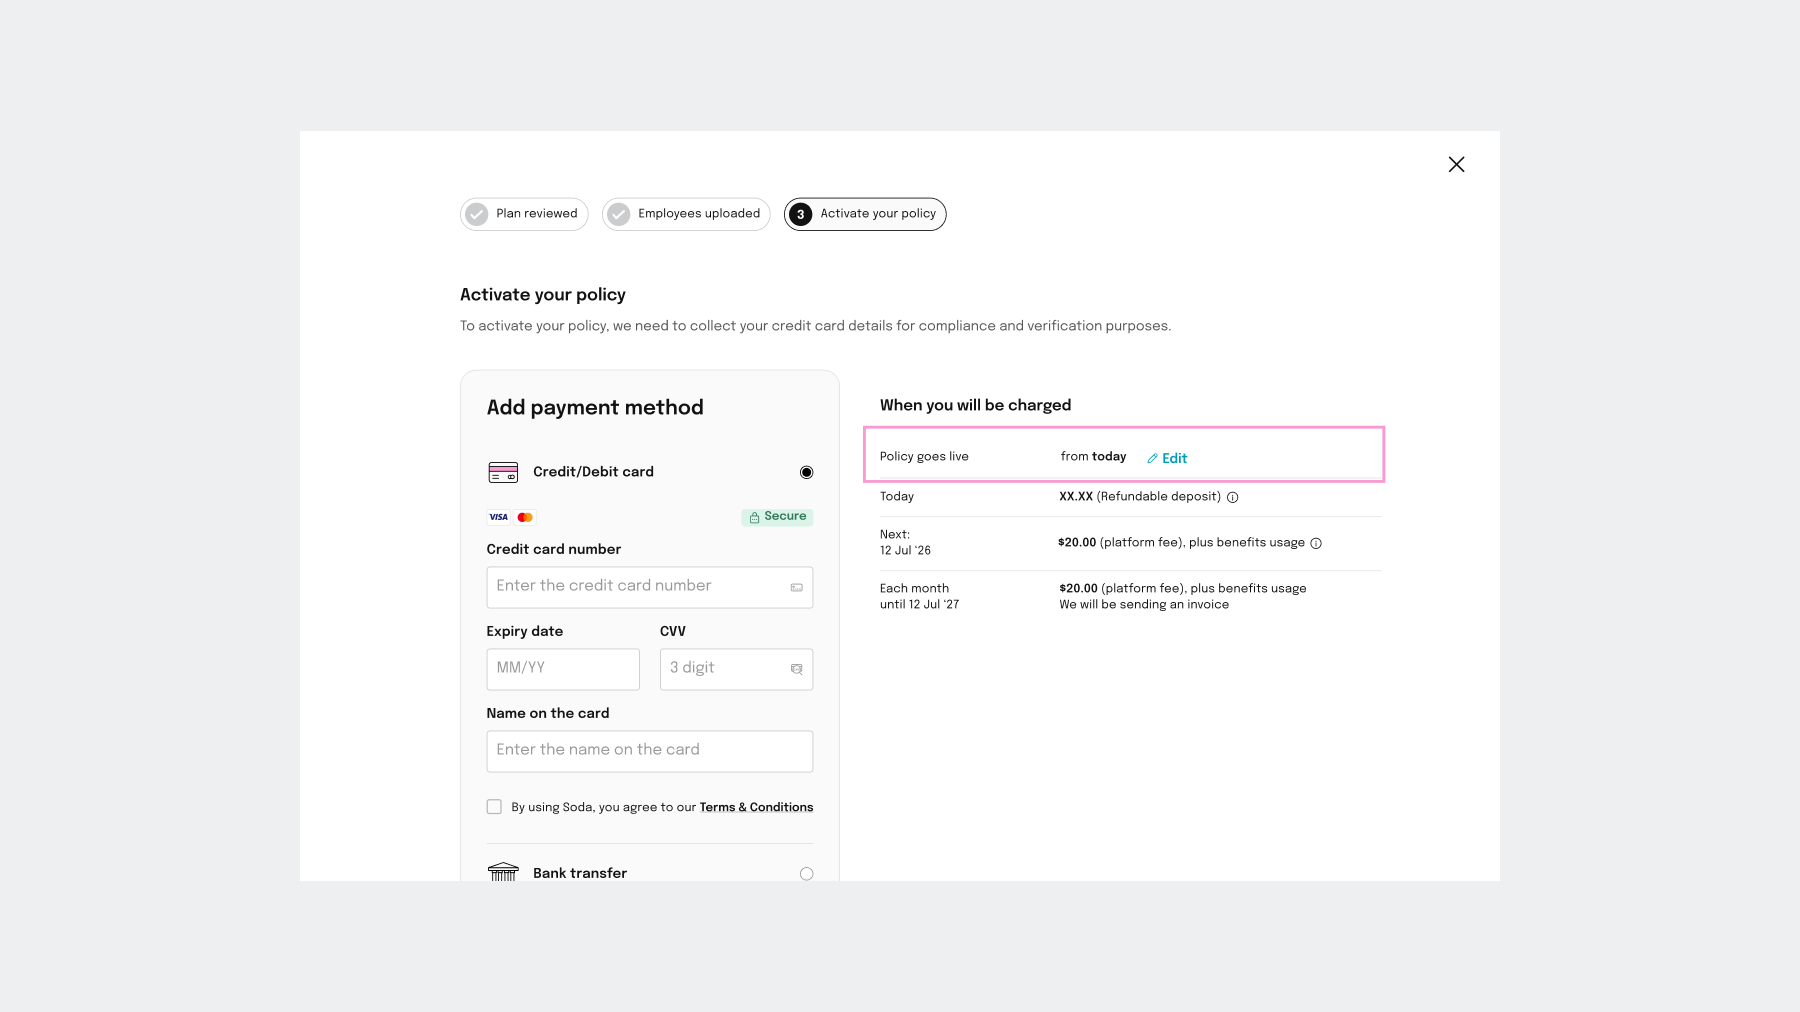The width and height of the screenshot is (1800, 1012).
Task: Click the Name on the card field
Action: [x=650, y=751]
